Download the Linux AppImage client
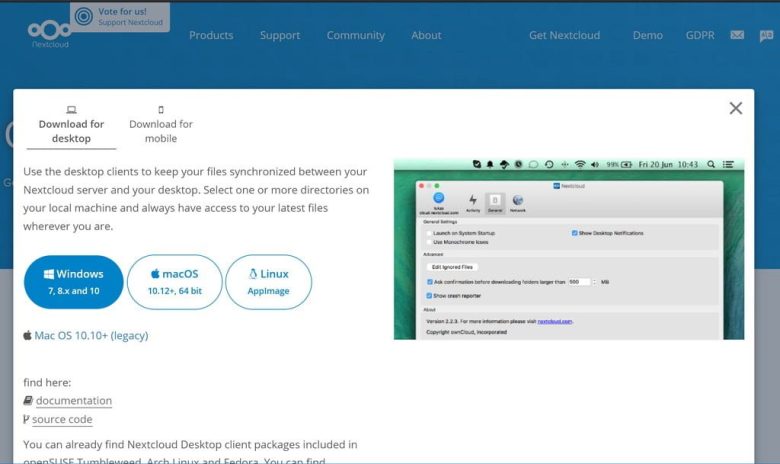780x464 pixels. (269, 282)
